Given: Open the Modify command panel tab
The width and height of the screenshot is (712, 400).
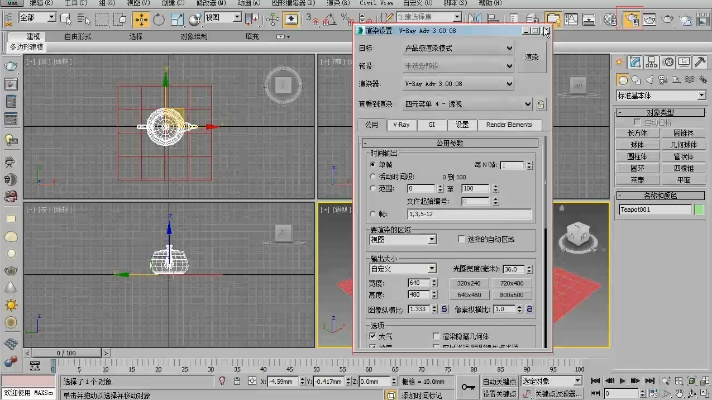Looking at the screenshot, I should (637, 60).
